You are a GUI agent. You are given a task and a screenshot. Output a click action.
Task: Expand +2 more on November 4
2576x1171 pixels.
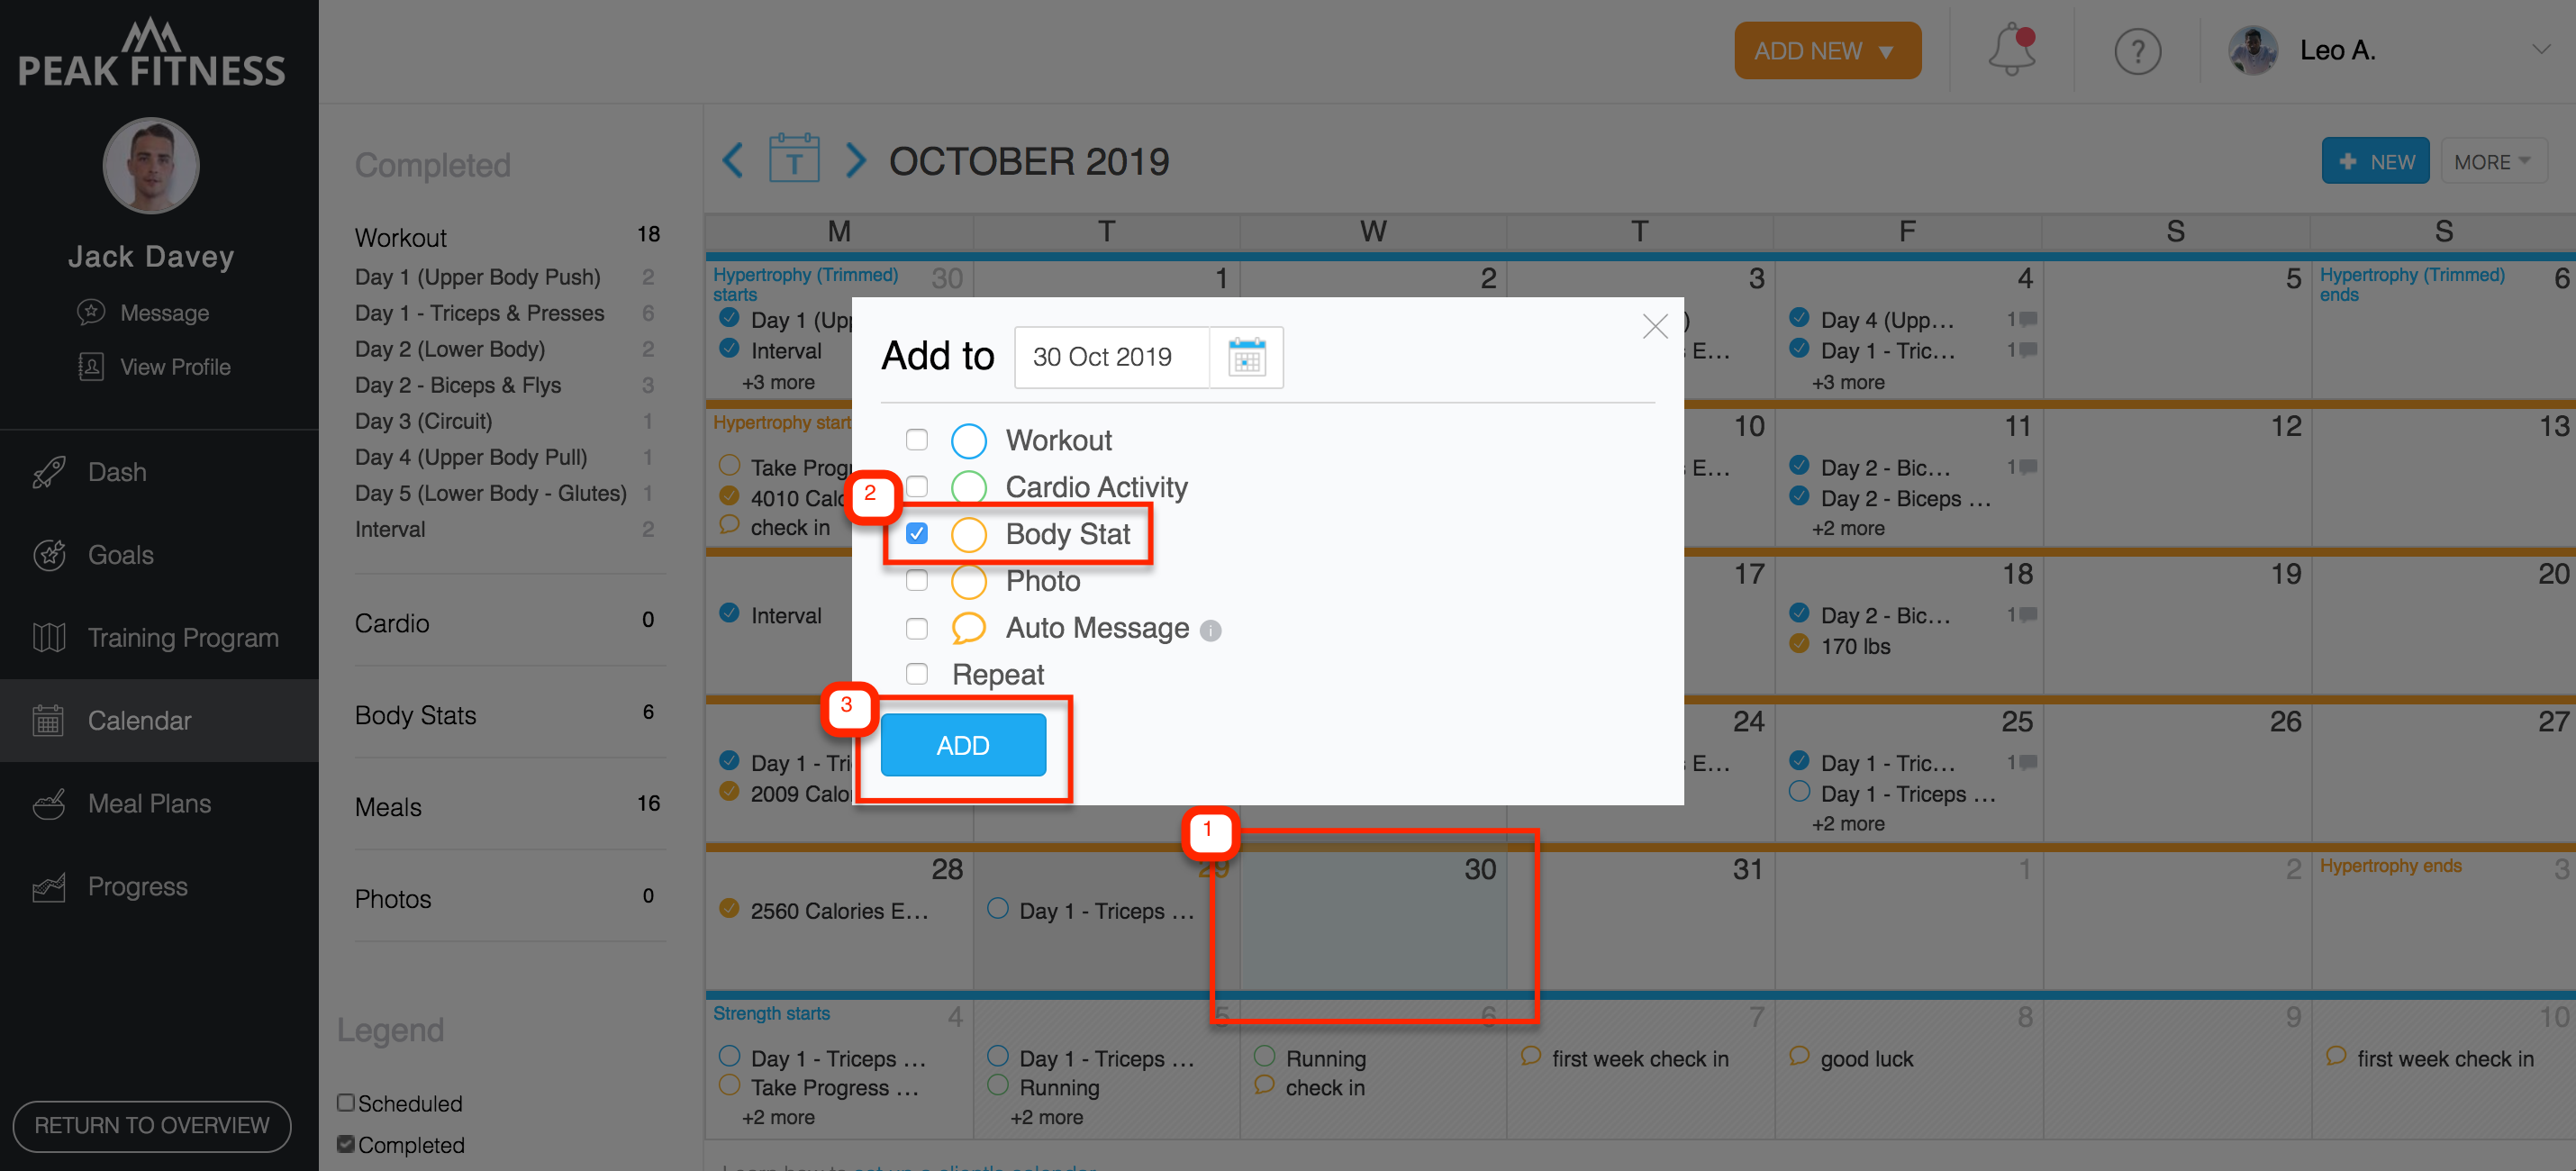click(778, 1117)
